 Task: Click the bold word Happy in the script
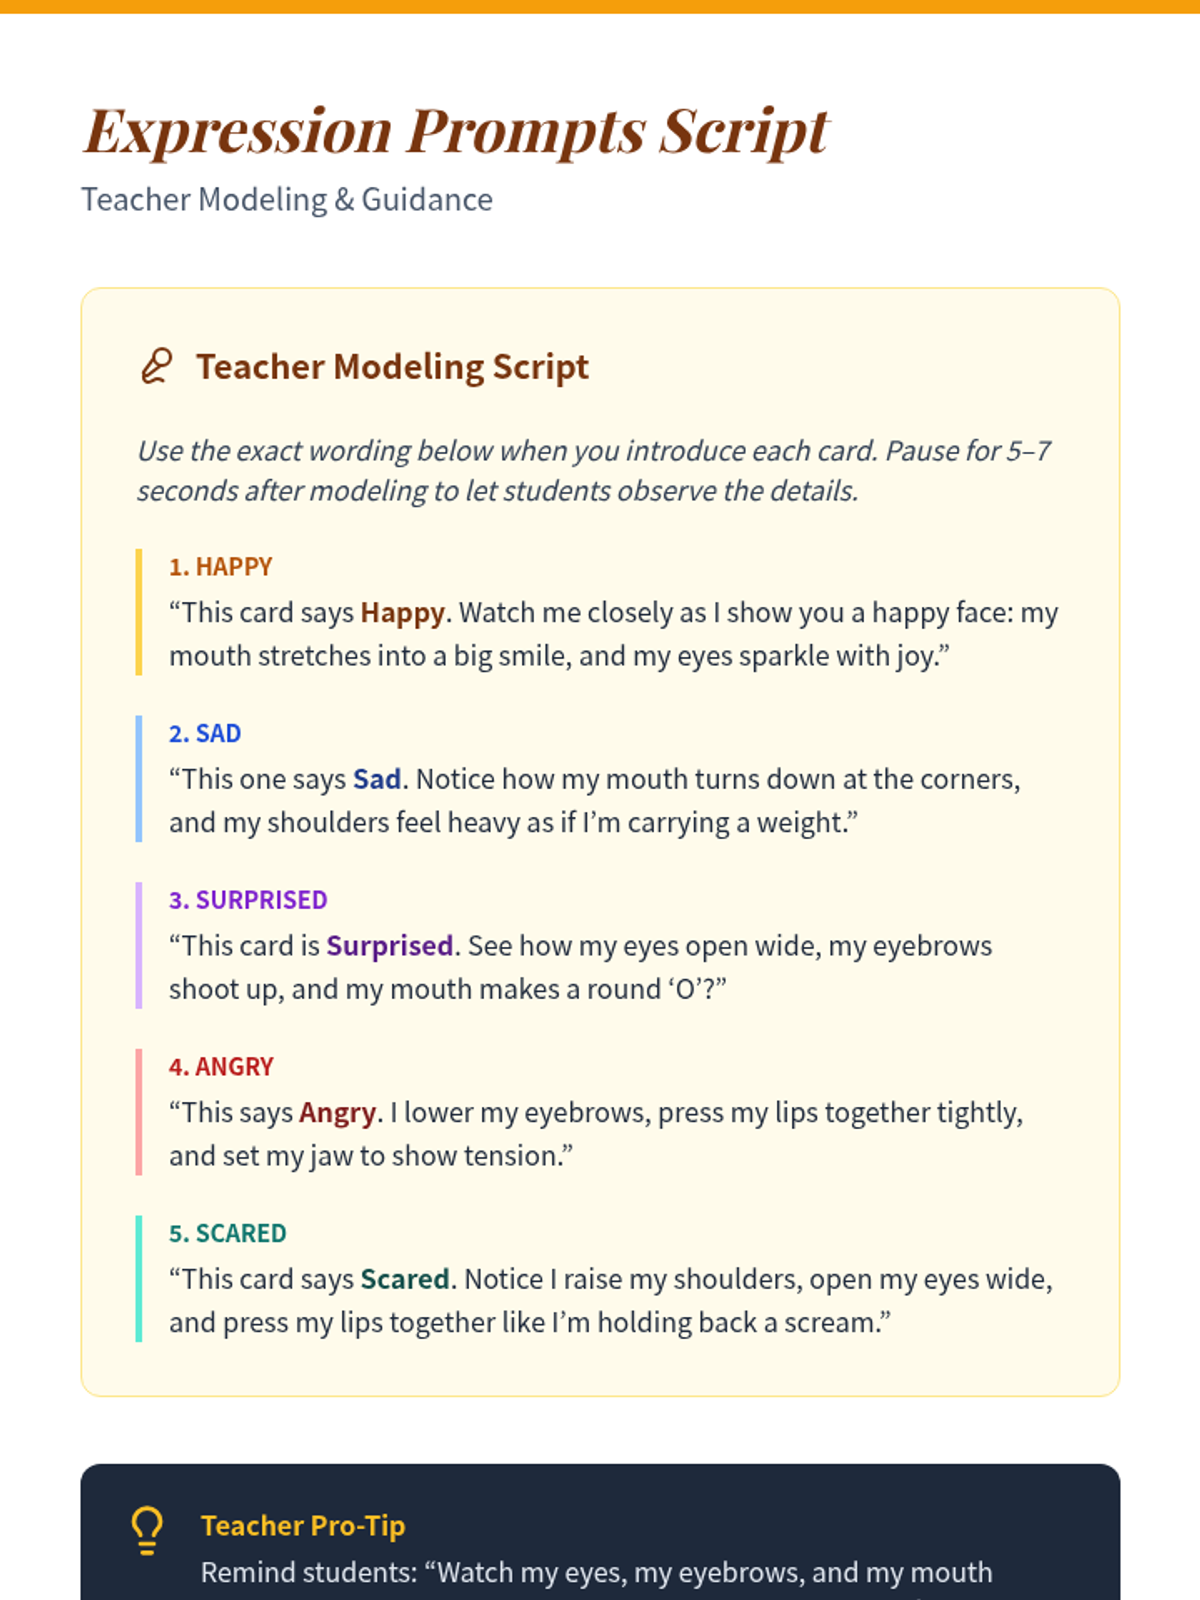[402, 613]
